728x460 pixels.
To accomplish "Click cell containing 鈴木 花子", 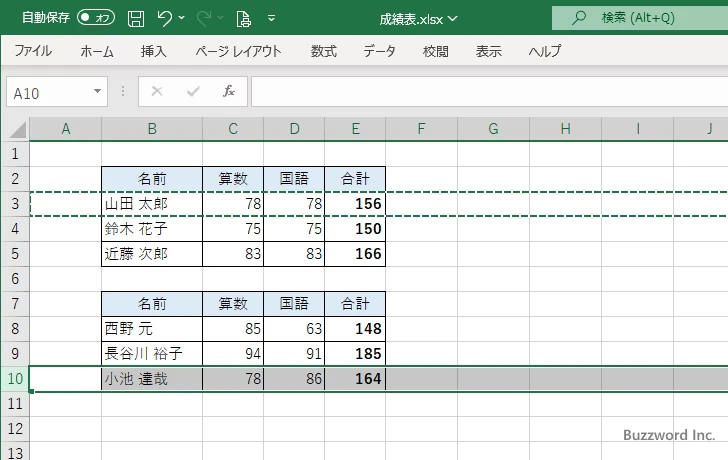I will click(x=152, y=229).
